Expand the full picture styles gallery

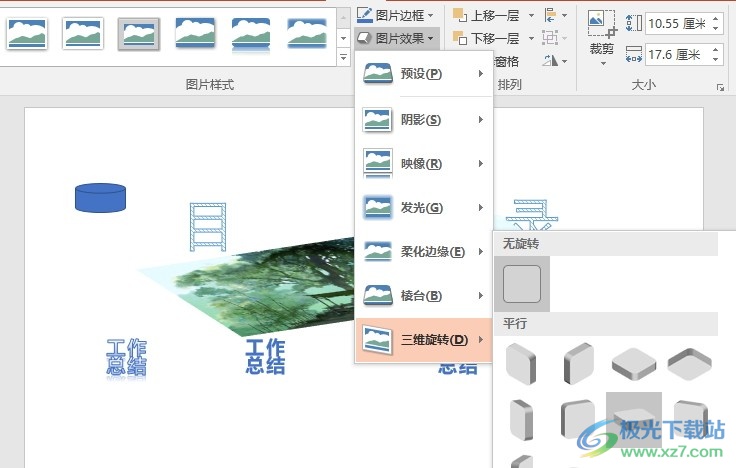tap(344, 57)
